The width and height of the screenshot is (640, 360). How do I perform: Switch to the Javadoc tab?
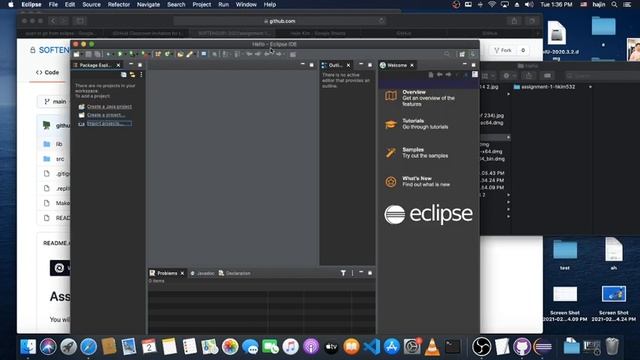(x=202, y=273)
